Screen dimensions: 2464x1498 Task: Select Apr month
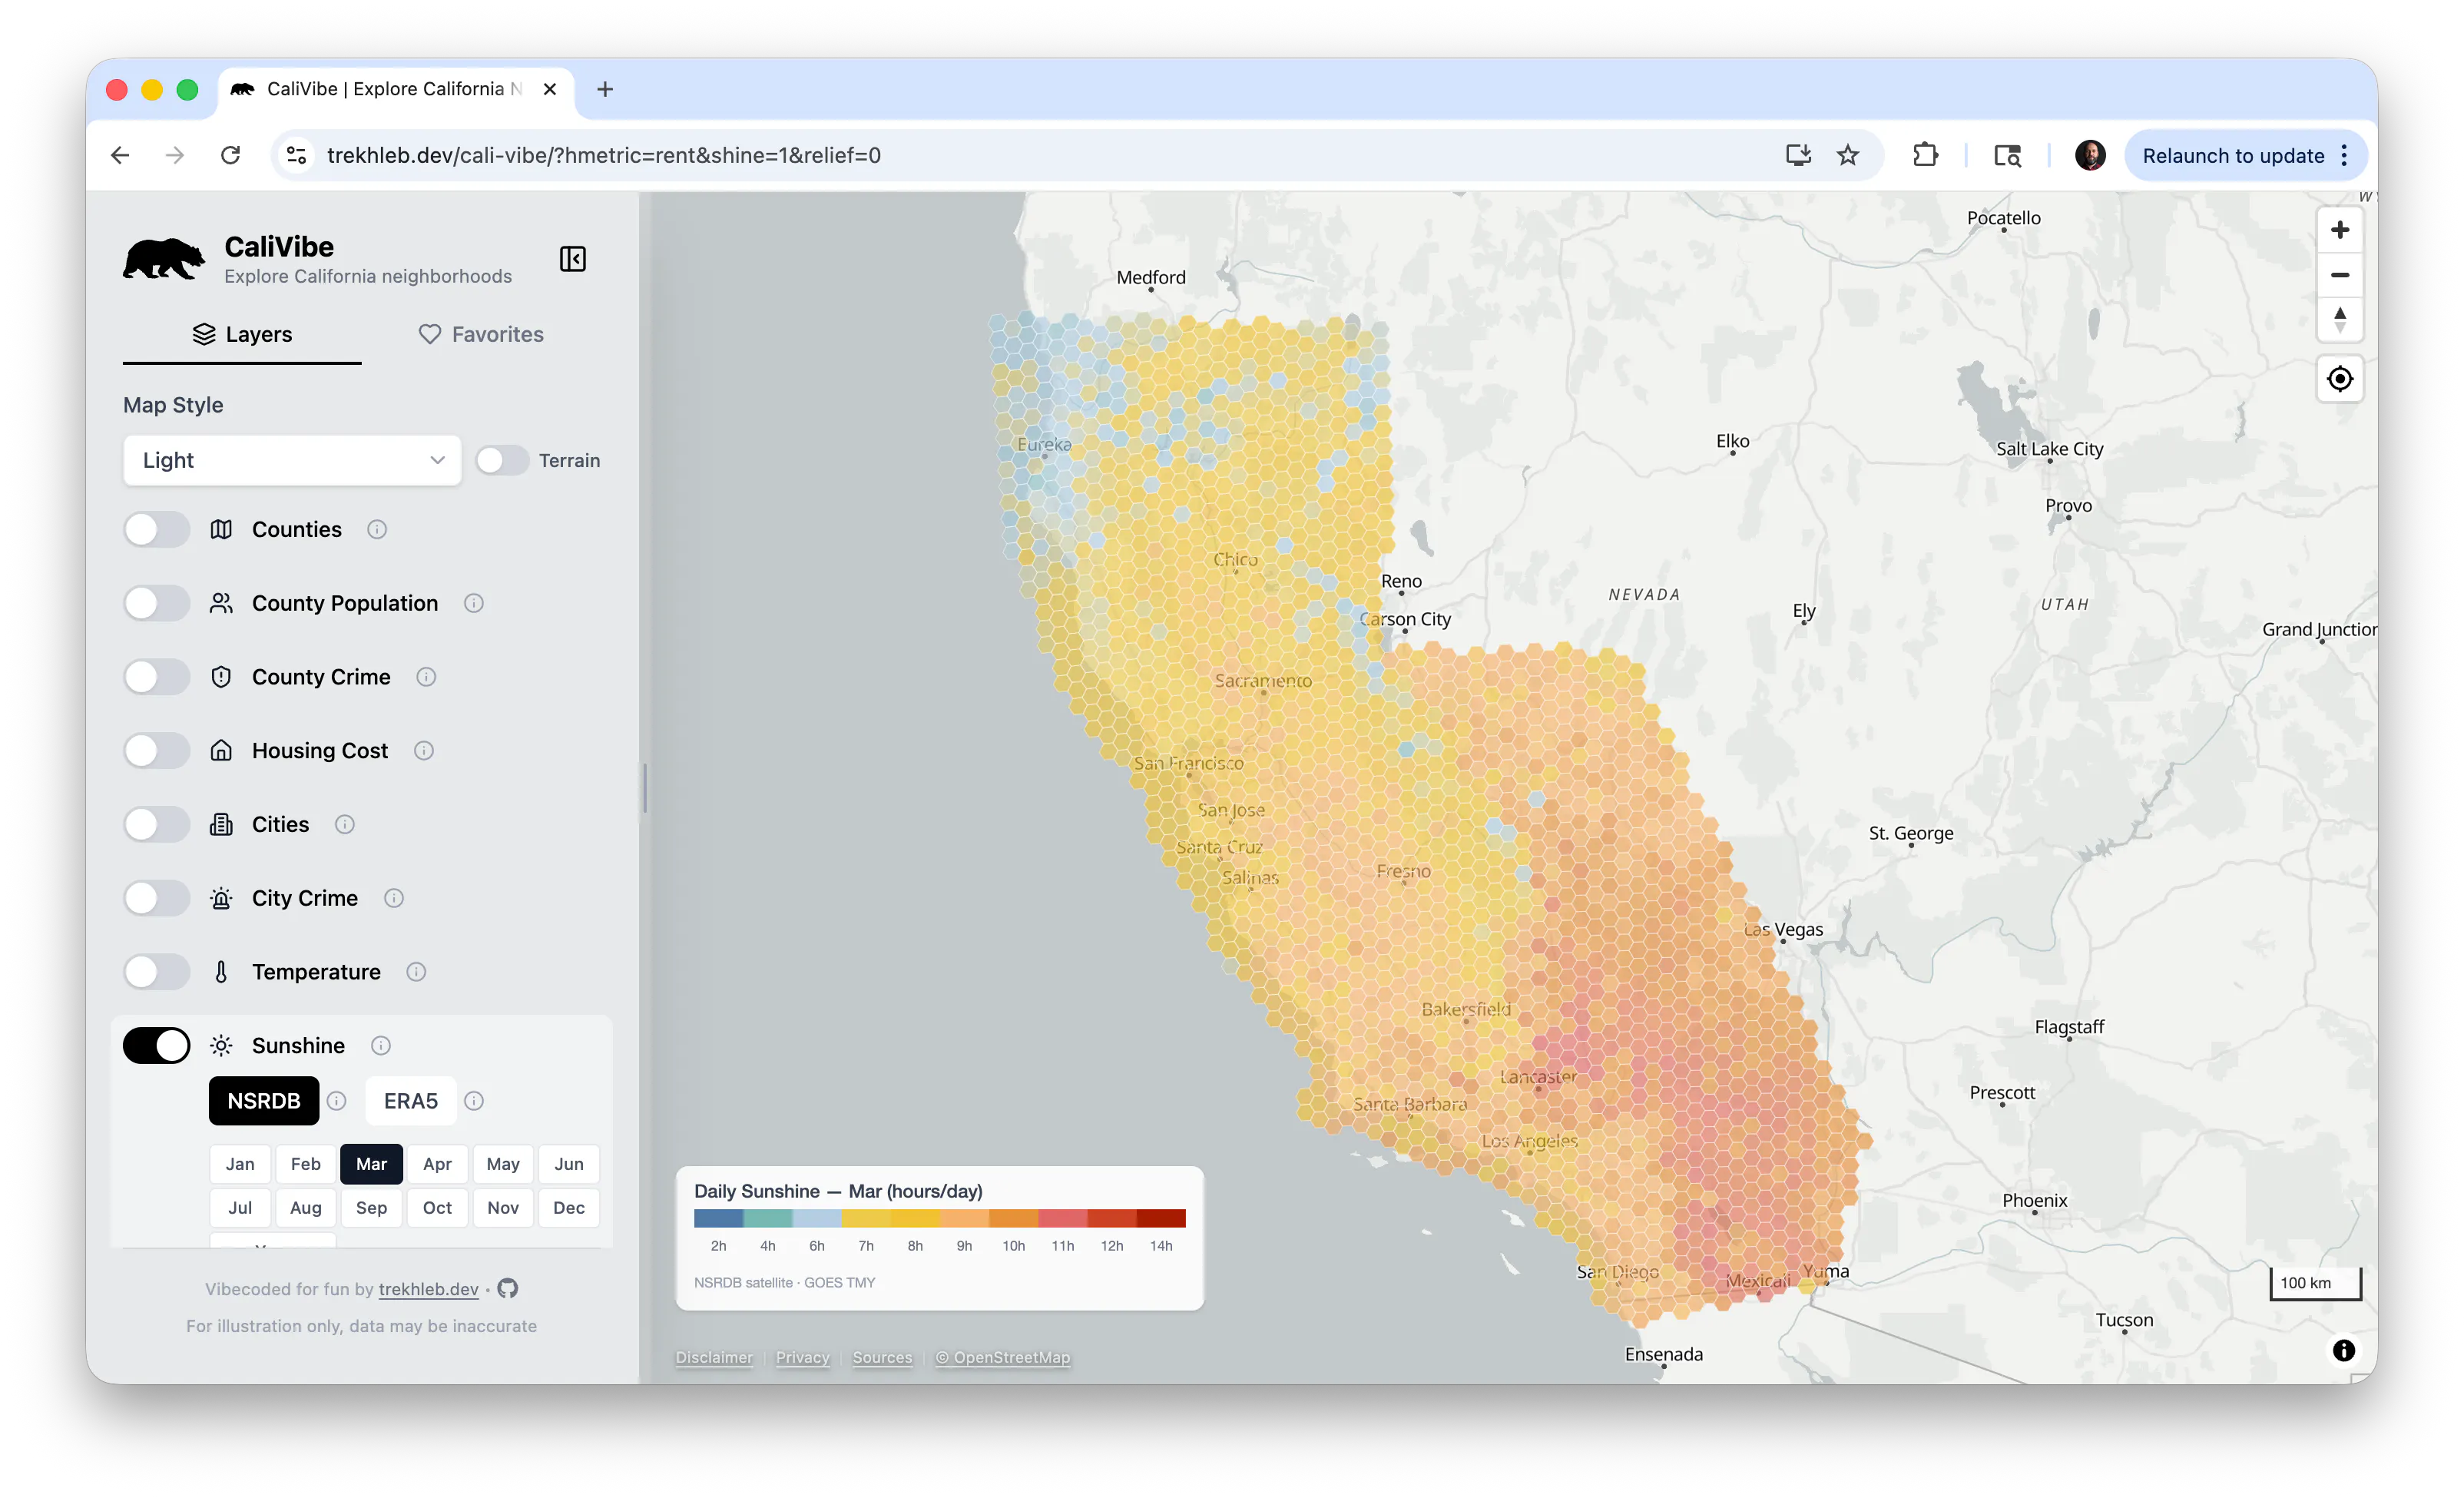(437, 1163)
